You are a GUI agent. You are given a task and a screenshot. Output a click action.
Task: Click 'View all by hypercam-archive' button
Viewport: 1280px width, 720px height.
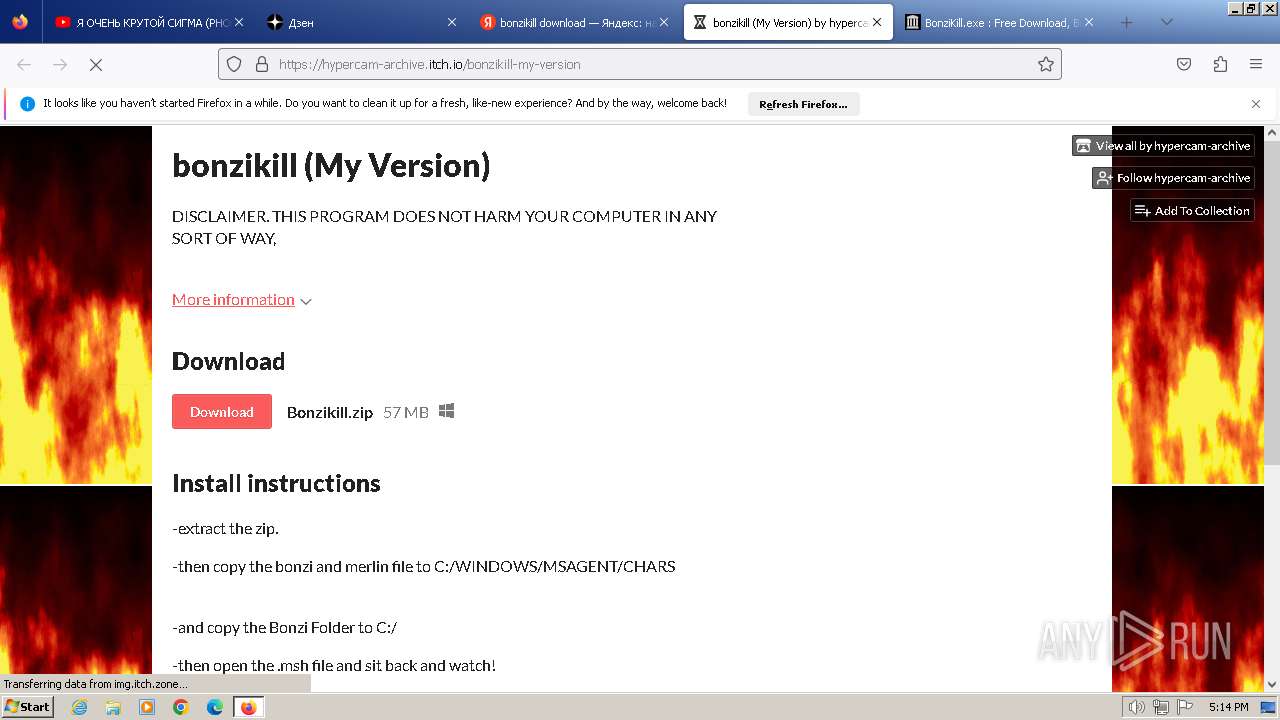1163,146
